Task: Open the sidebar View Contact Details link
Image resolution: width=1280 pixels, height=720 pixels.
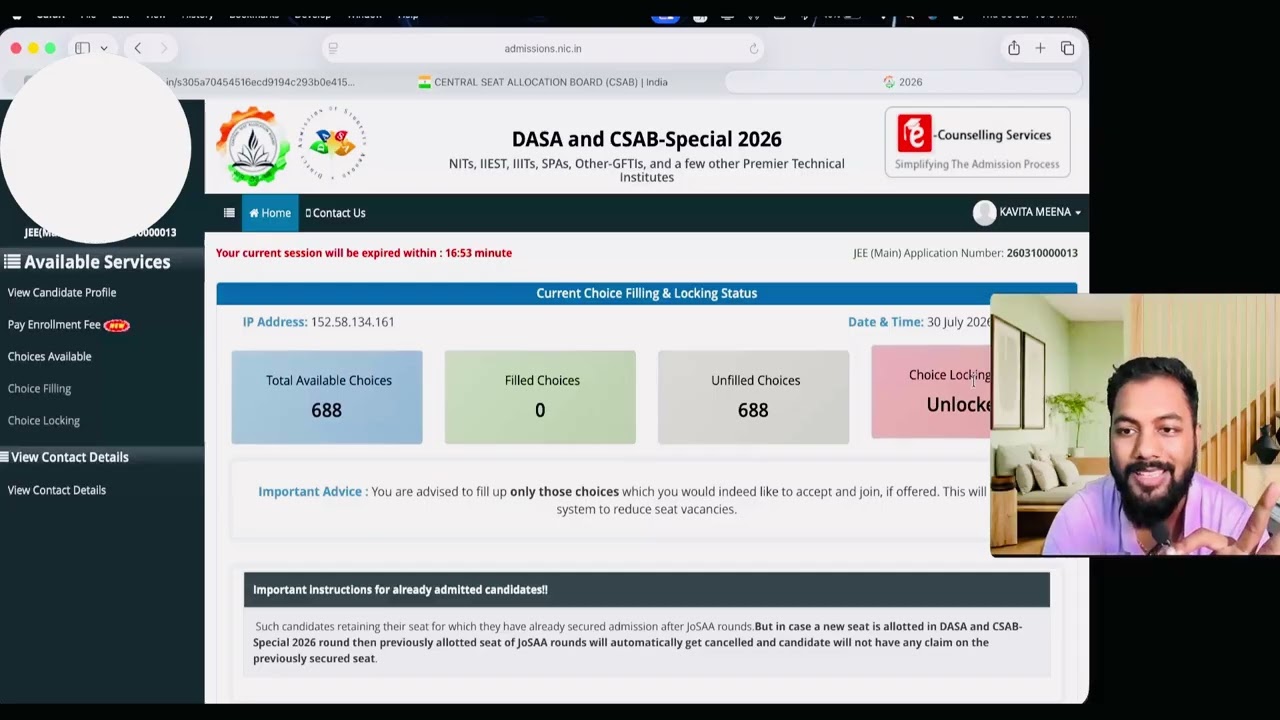Action: [56, 490]
